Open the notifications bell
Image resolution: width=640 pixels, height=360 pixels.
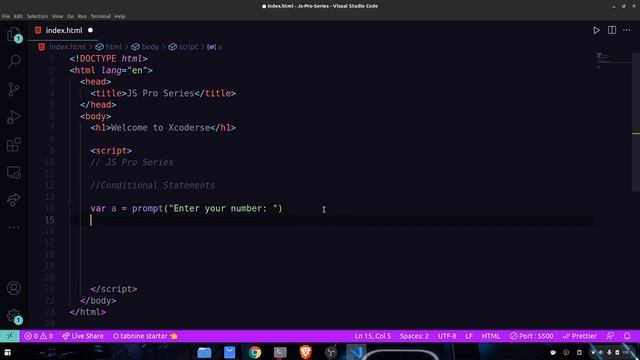click(627, 336)
